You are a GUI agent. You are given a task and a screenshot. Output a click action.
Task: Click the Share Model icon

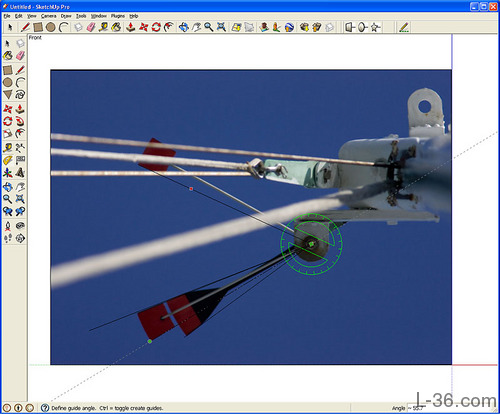tap(316, 27)
